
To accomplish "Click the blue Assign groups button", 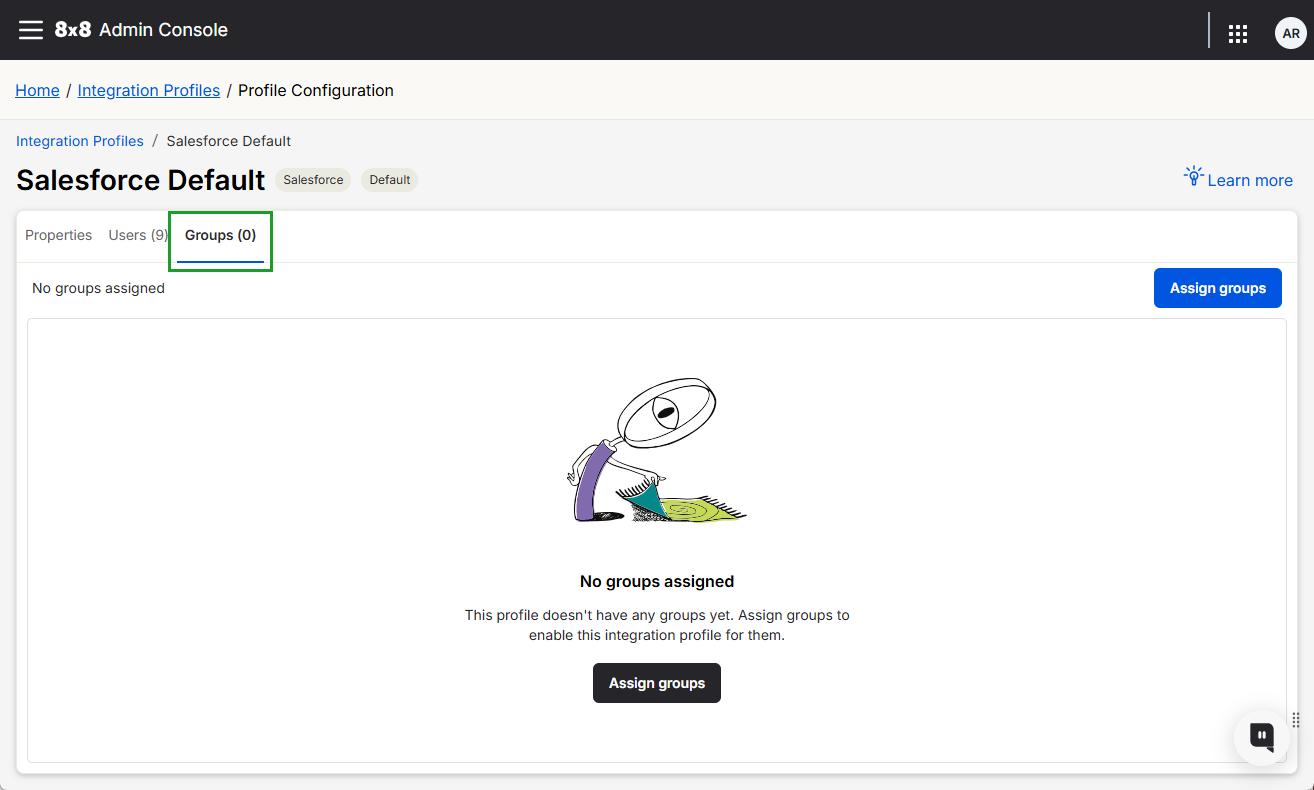I will pyautogui.click(x=1218, y=288).
